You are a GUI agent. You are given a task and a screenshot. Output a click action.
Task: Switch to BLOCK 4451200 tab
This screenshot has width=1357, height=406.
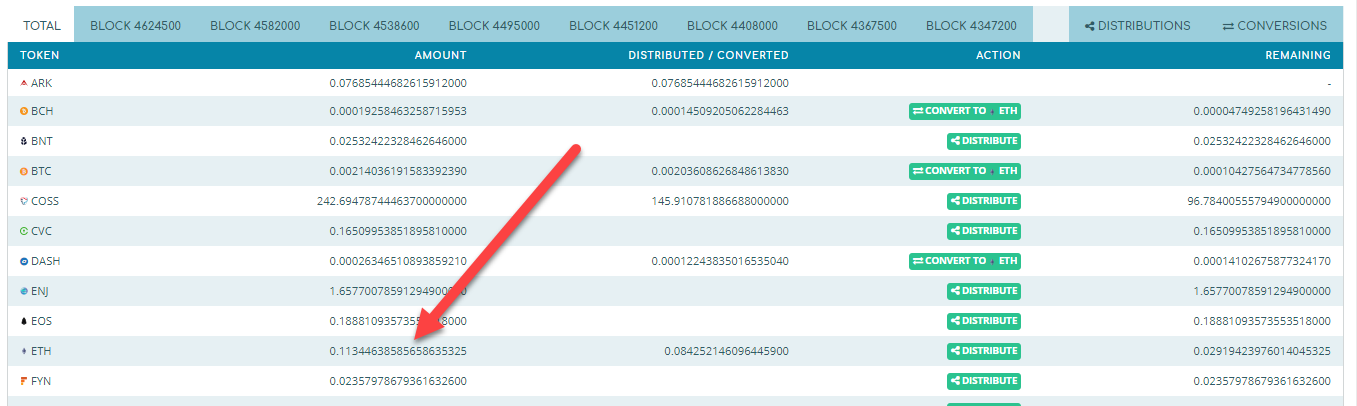point(613,25)
